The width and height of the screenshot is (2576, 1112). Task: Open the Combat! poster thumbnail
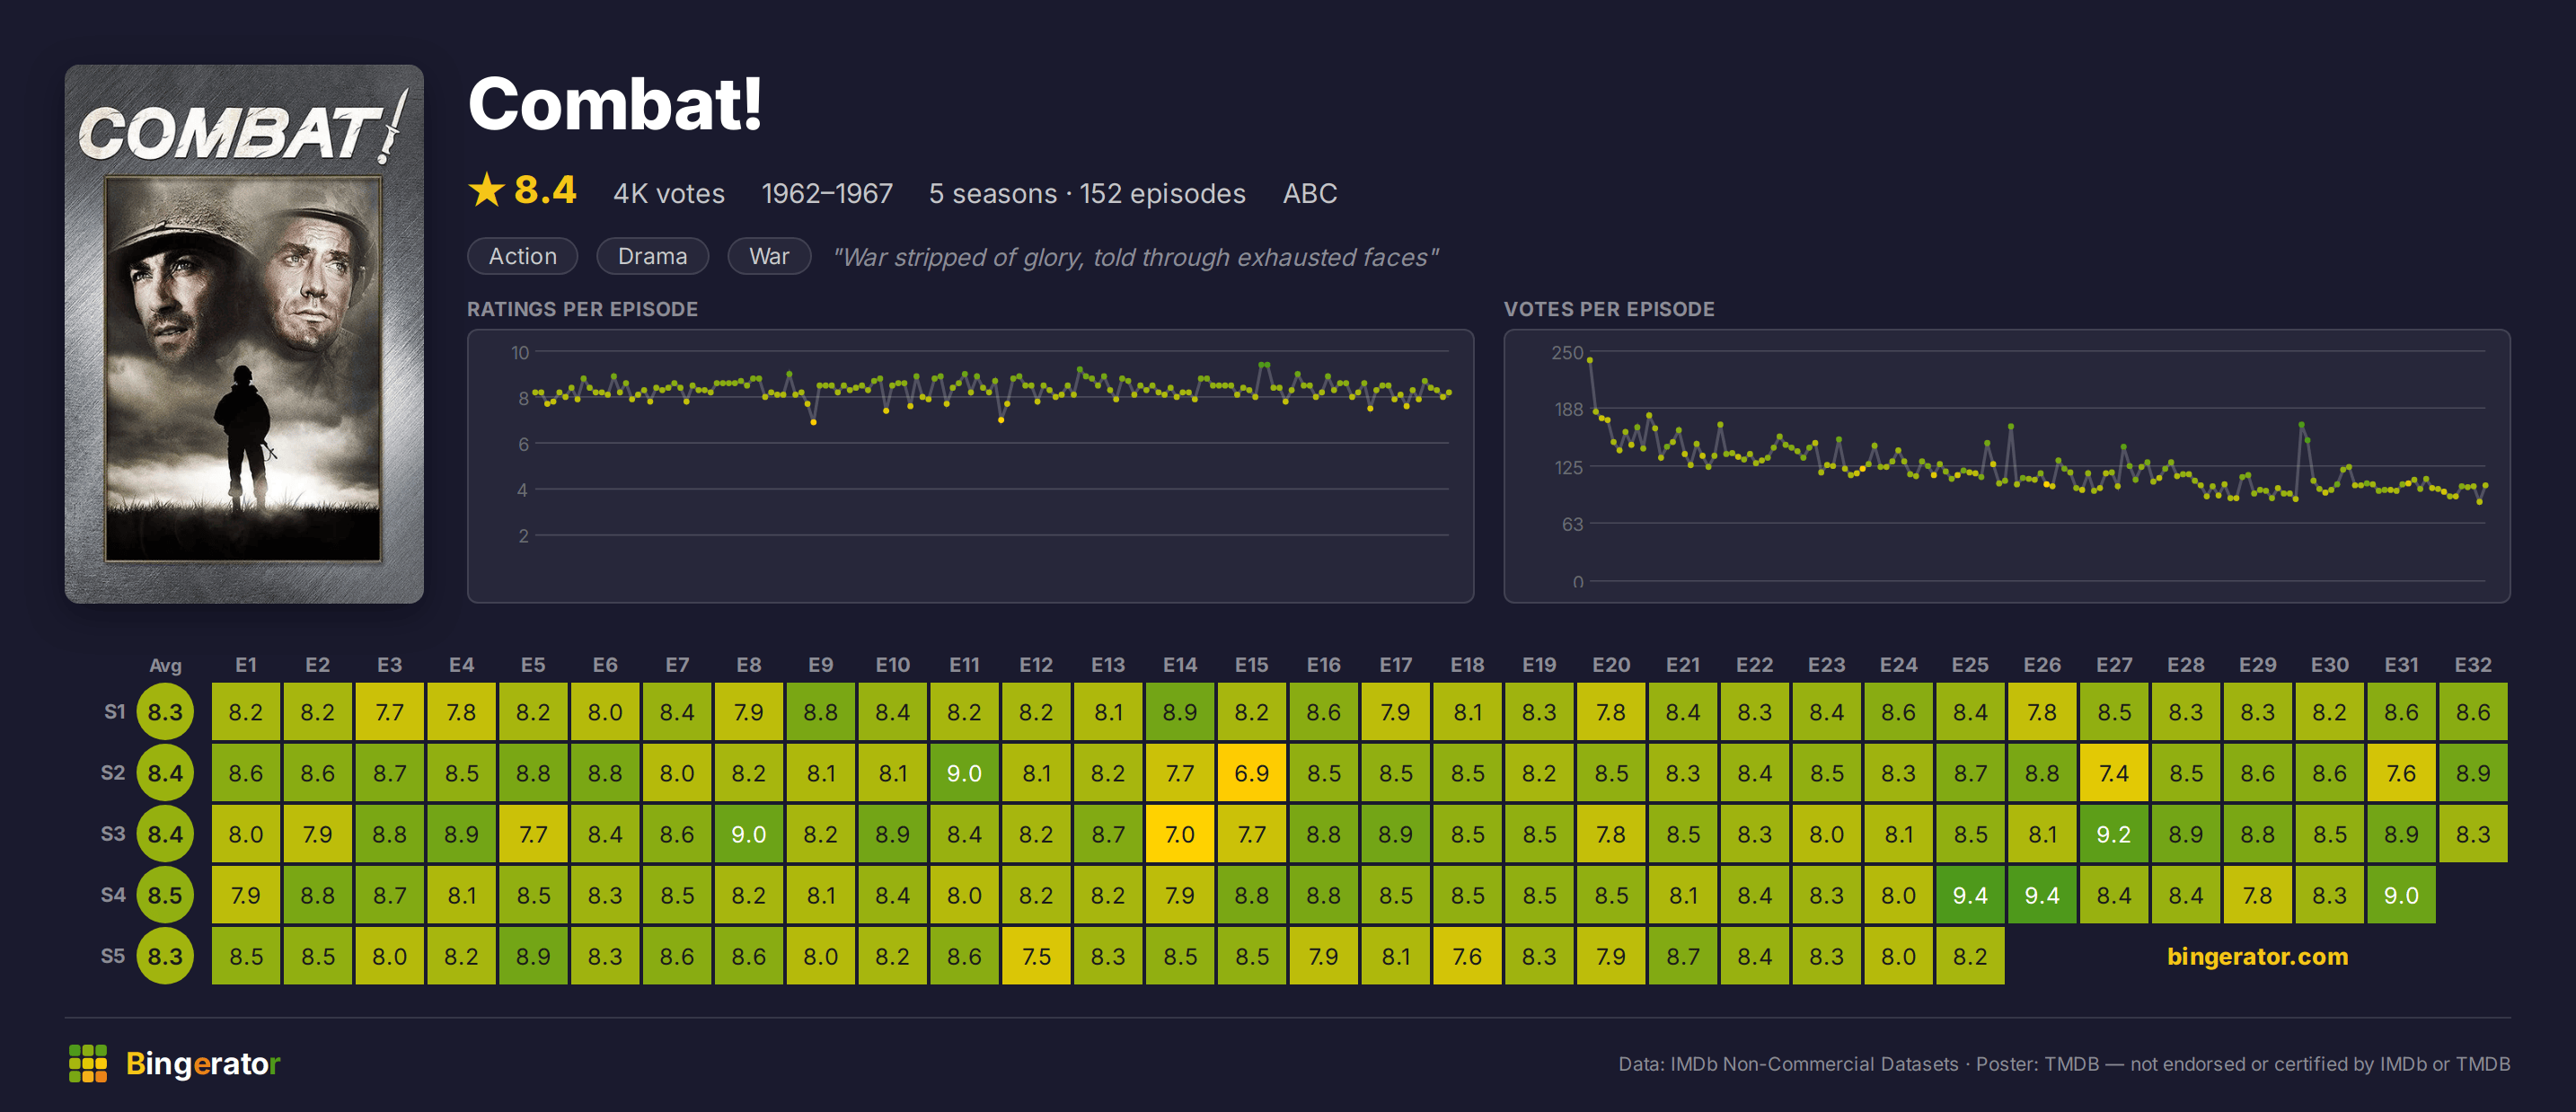(x=244, y=334)
